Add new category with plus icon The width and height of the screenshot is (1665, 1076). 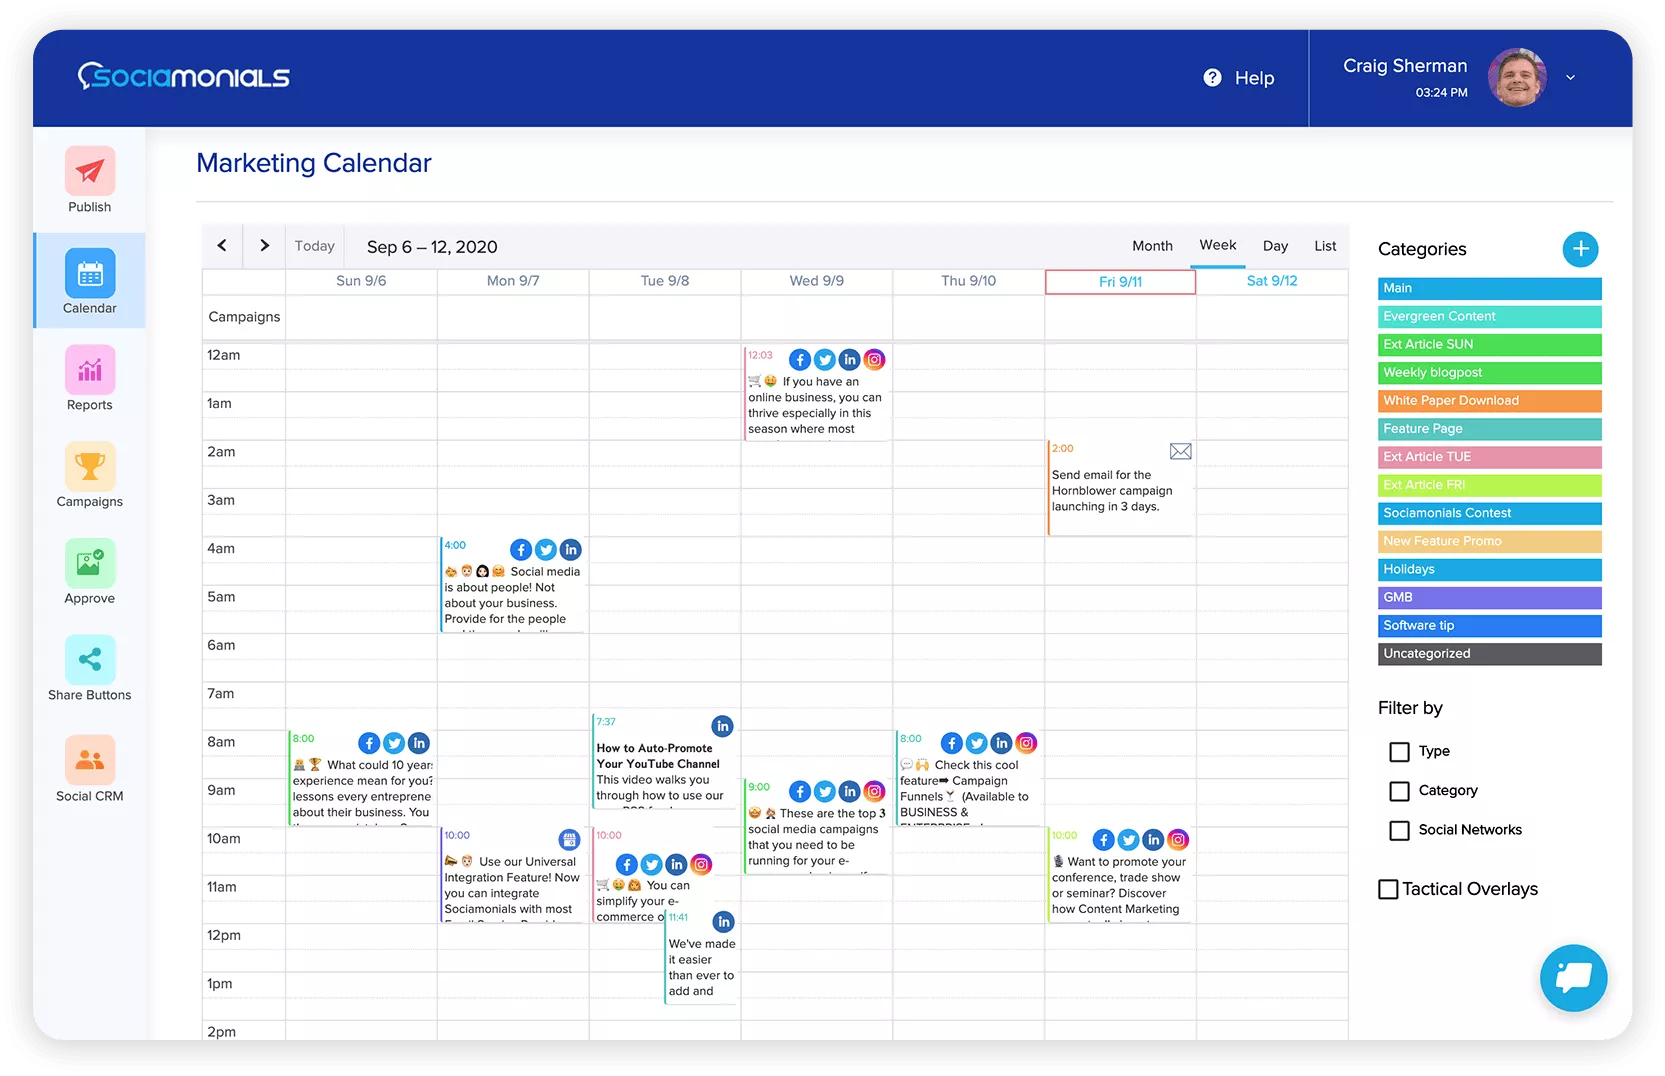coord(1580,249)
